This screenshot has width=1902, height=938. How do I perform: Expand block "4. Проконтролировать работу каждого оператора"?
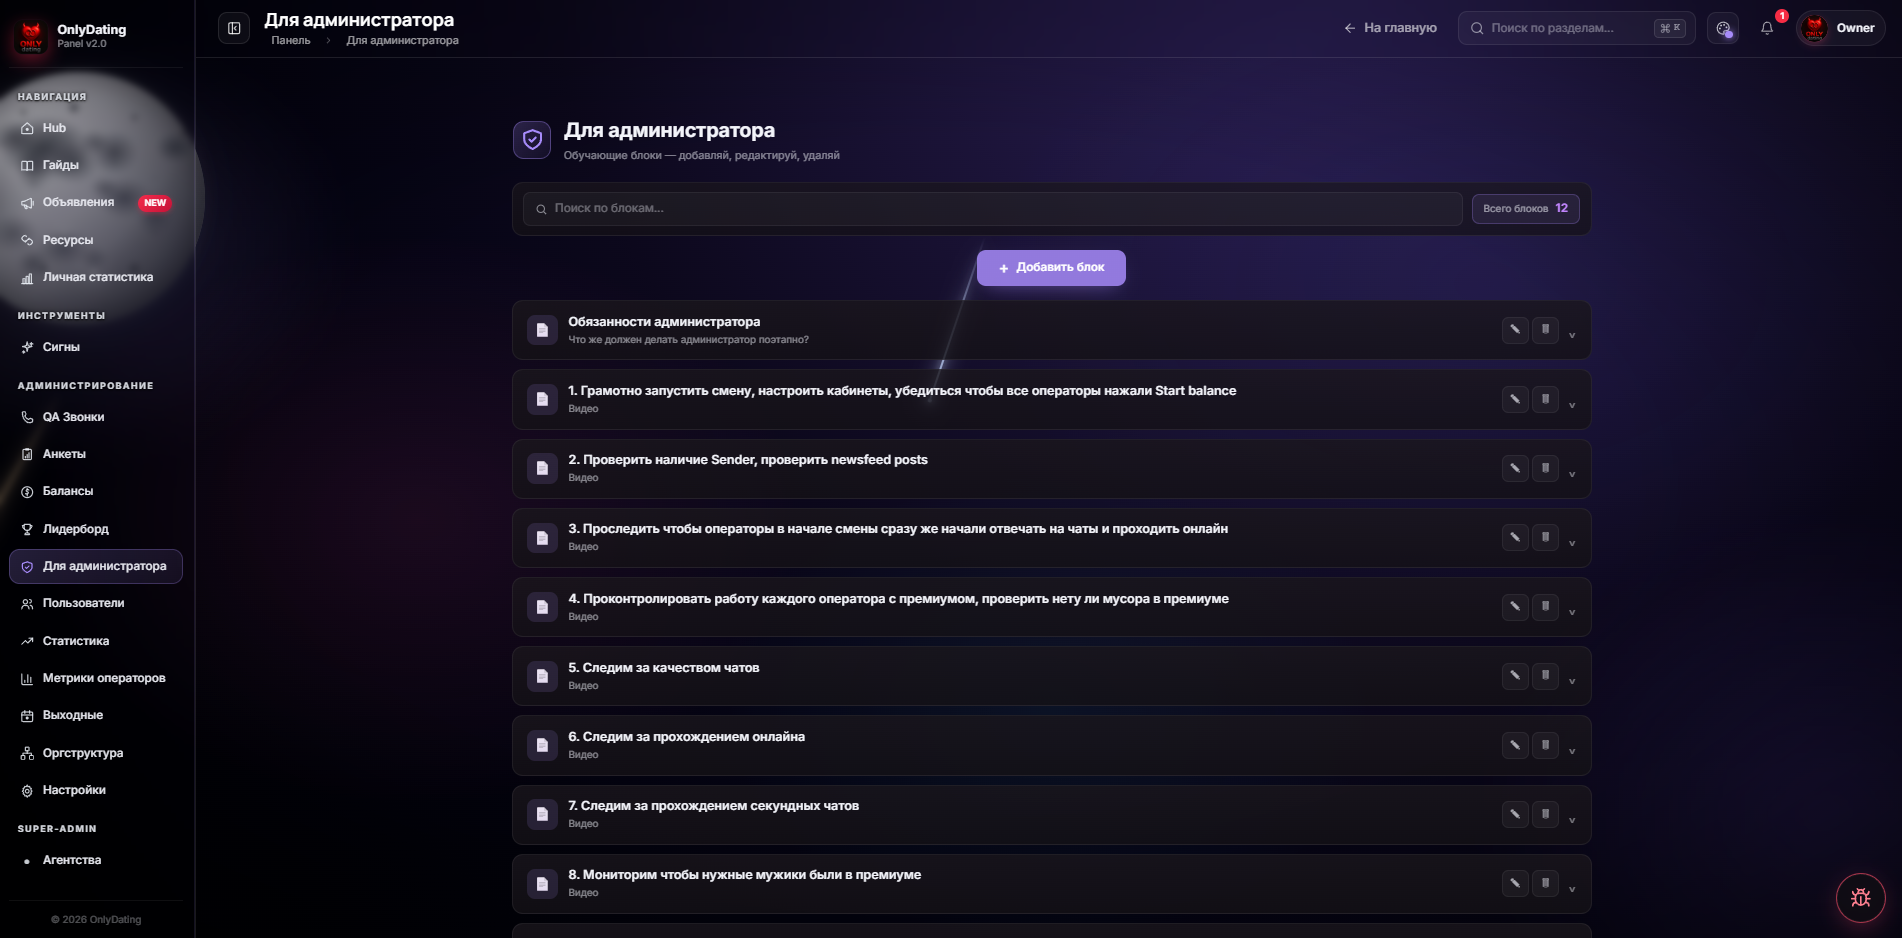coord(1572,612)
